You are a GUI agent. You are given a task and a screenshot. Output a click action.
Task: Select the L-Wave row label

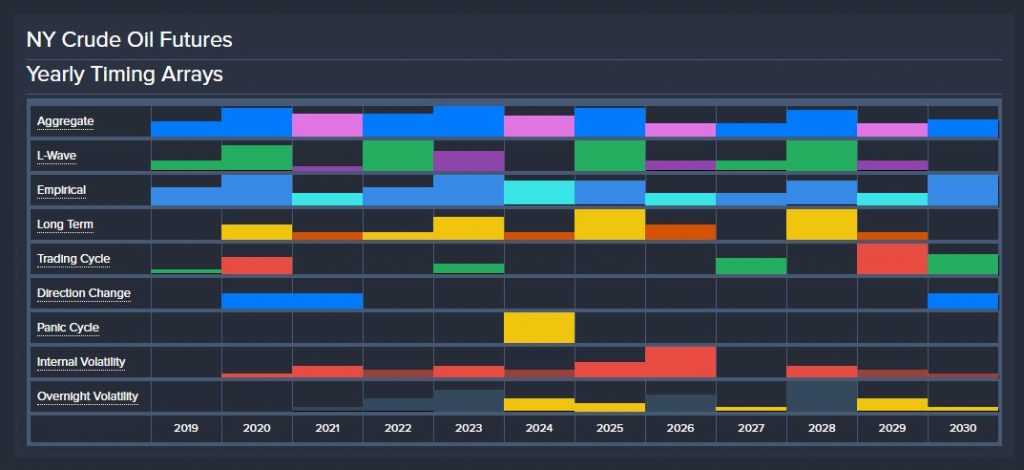[57, 156]
